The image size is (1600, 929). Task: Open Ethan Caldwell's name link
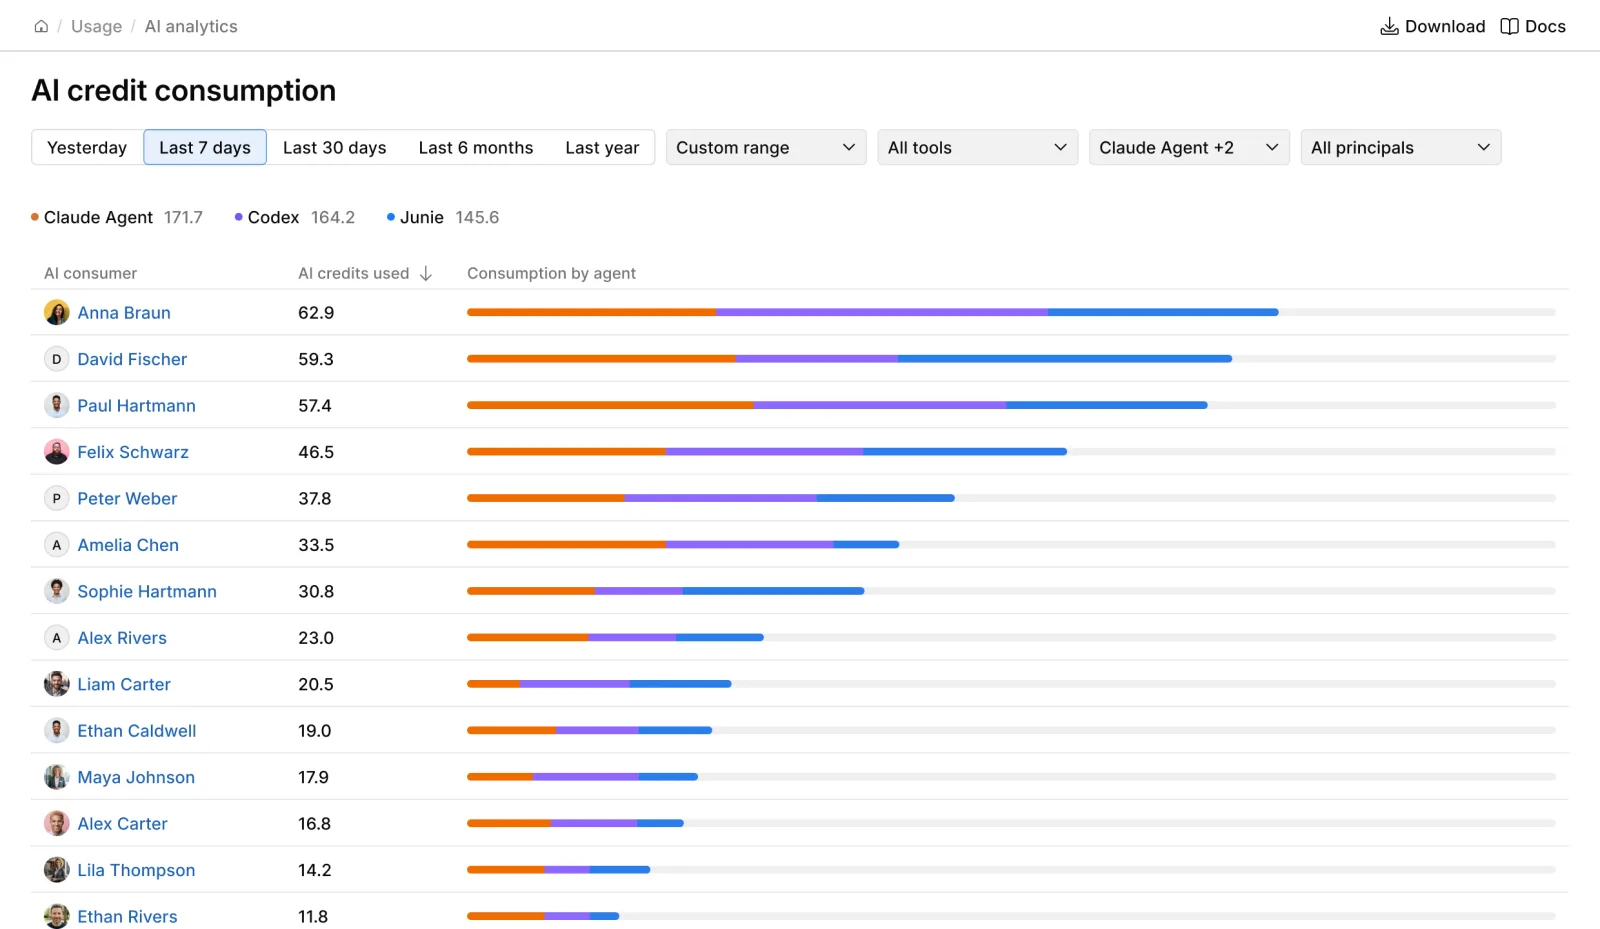point(137,731)
